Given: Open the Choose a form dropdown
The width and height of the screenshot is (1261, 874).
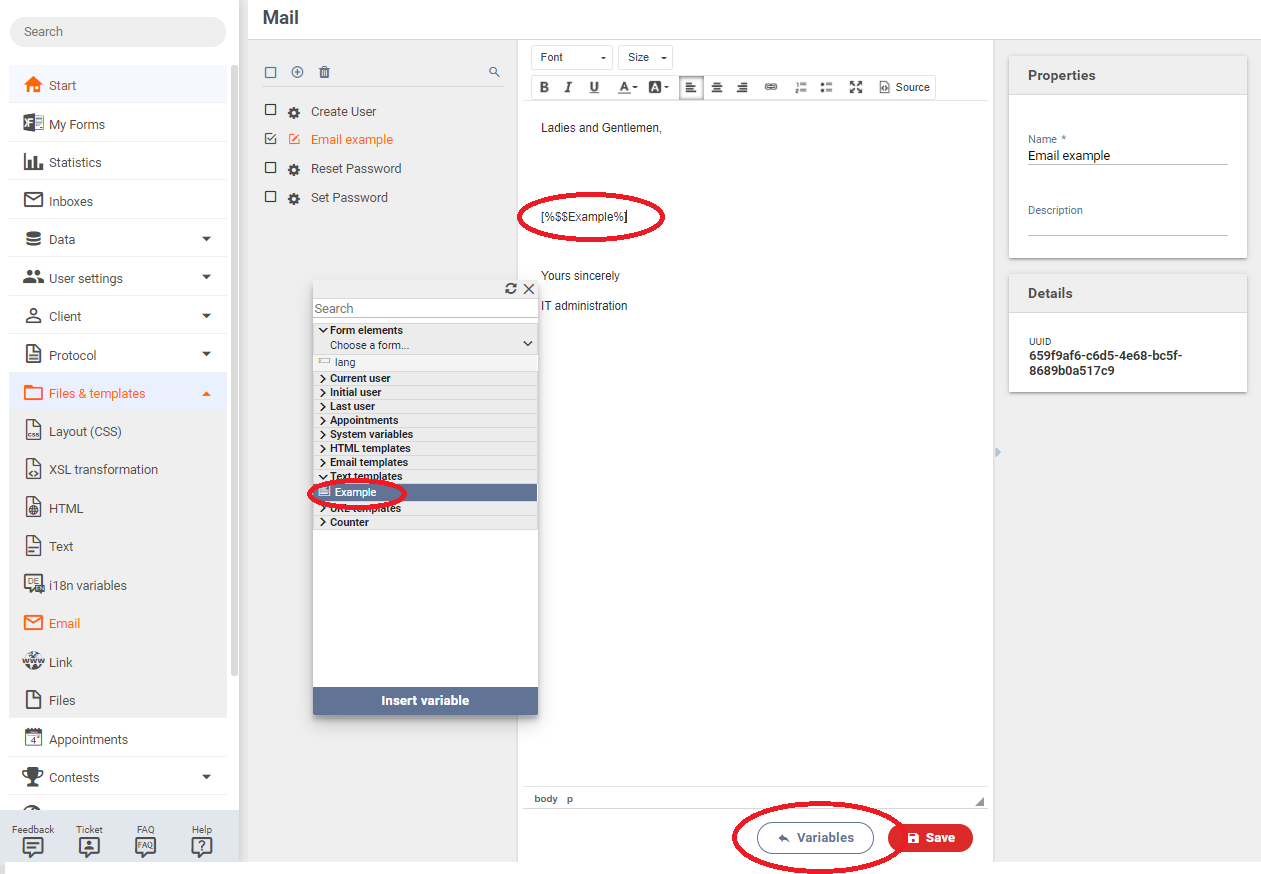Looking at the screenshot, I should (430, 345).
